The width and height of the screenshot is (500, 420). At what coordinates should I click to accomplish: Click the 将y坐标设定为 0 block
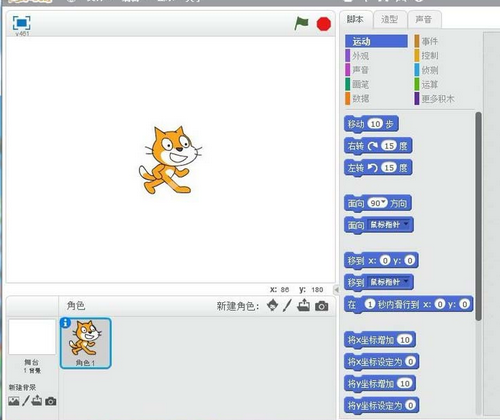381,405
